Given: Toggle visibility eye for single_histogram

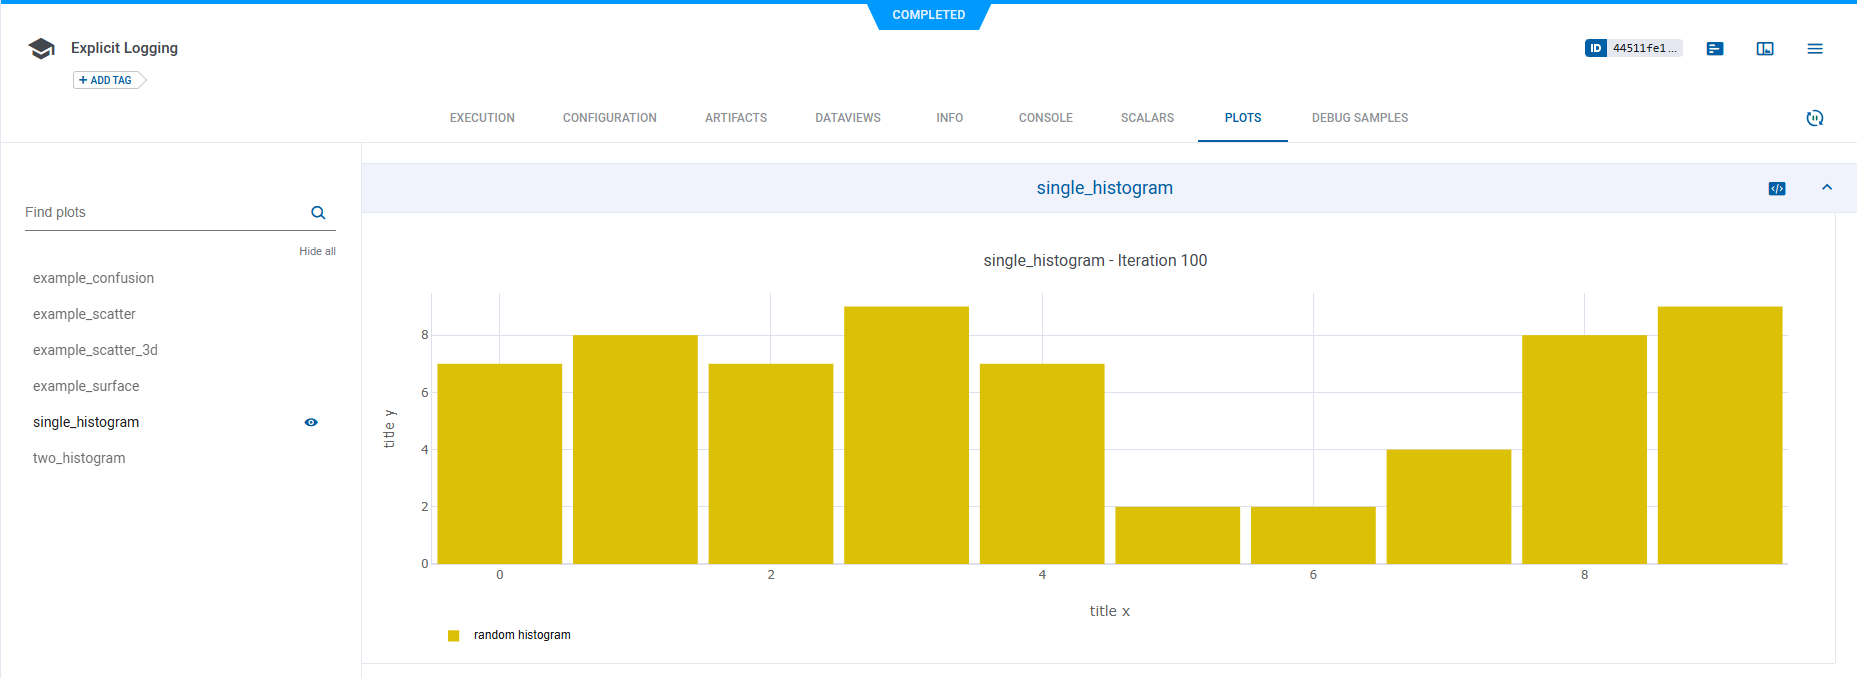Looking at the screenshot, I should tap(311, 422).
